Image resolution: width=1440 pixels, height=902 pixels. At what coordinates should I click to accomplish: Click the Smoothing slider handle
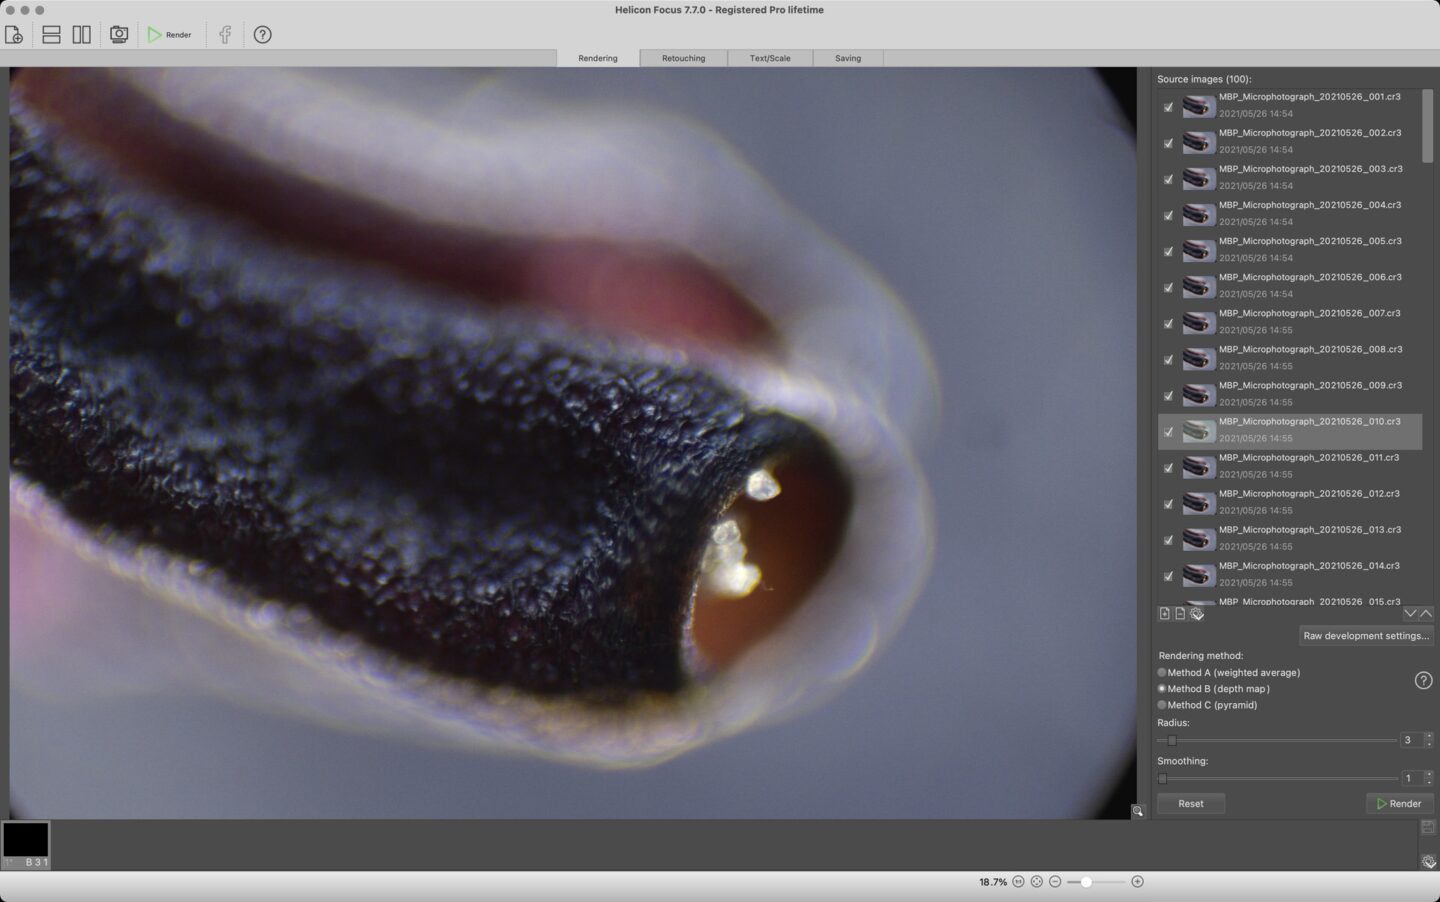click(1162, 779)
